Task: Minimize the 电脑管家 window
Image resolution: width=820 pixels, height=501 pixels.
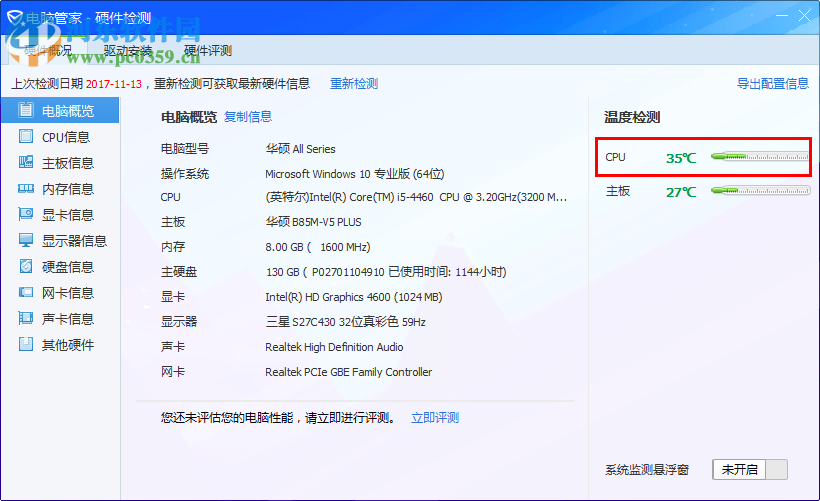Action: 782,16
